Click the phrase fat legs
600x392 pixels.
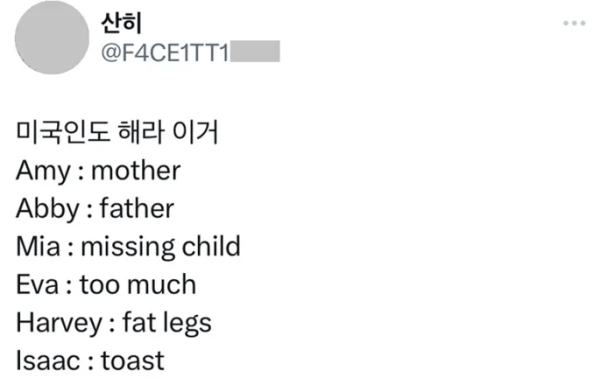tap(167, 323)
